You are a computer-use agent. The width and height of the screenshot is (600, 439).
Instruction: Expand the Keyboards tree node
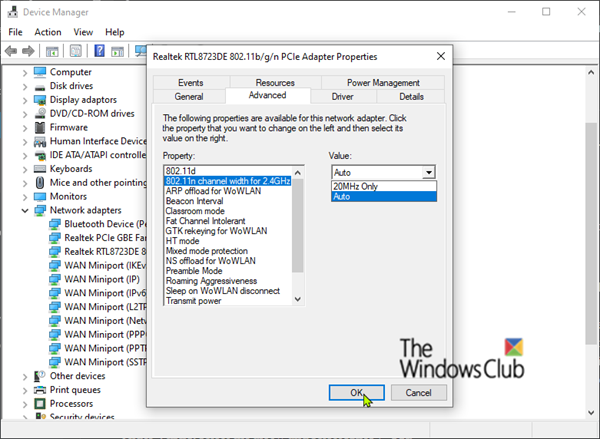[25, 169]
